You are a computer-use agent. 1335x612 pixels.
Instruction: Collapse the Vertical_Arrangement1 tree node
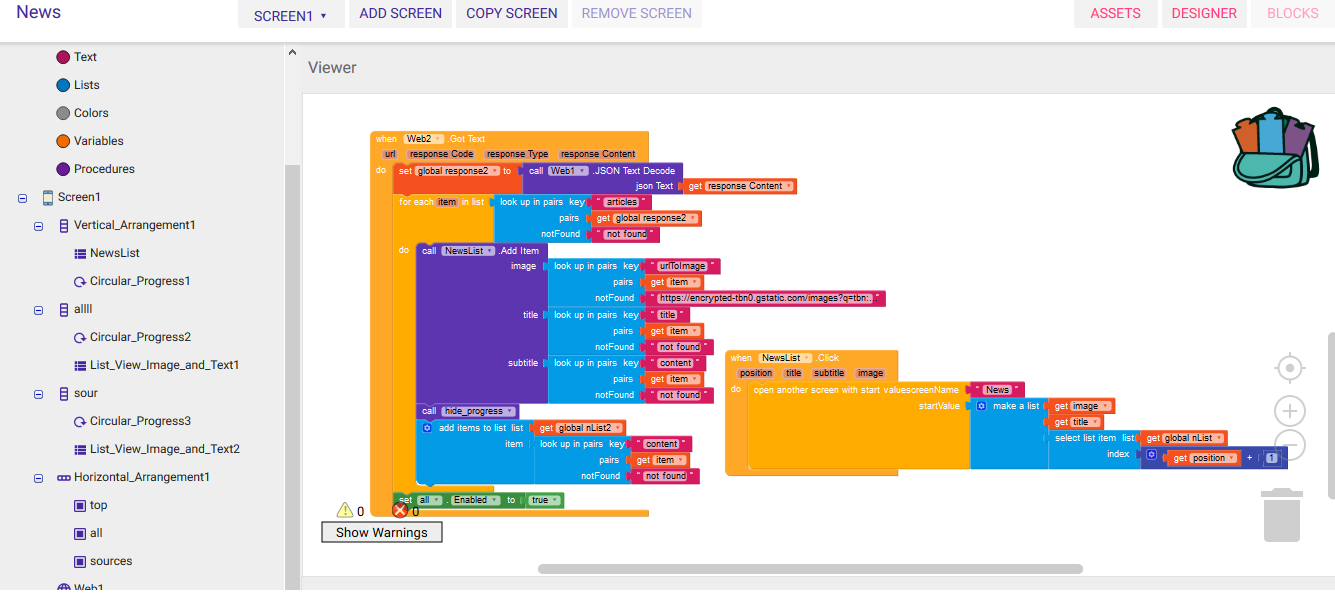coord(39,226)
